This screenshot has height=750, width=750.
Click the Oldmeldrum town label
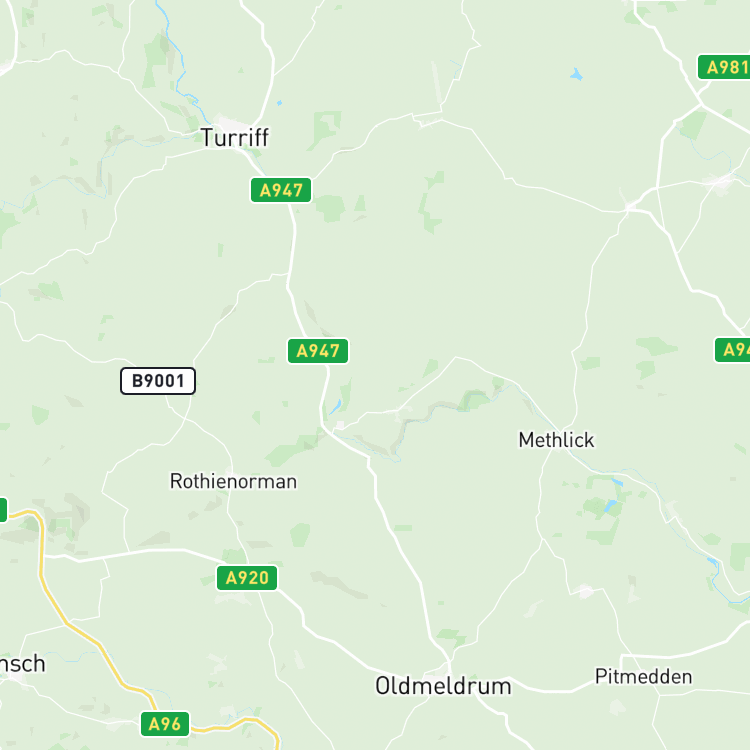coord(443,686)
